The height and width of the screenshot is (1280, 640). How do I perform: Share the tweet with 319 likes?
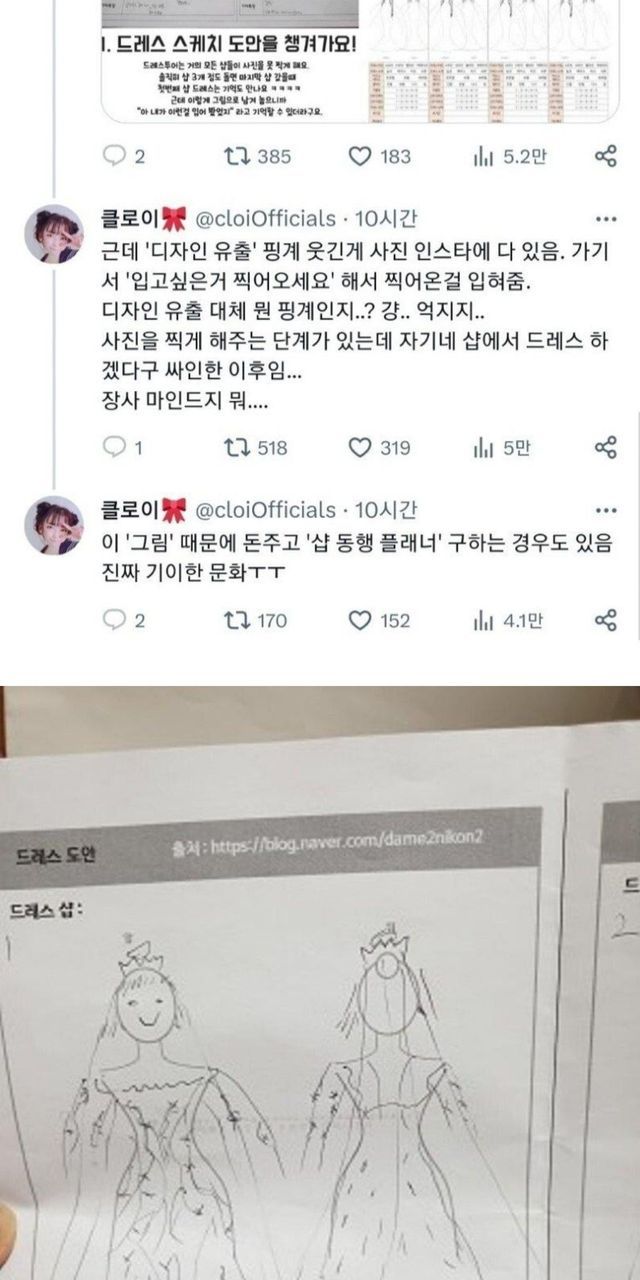click(x=605, y=448)
